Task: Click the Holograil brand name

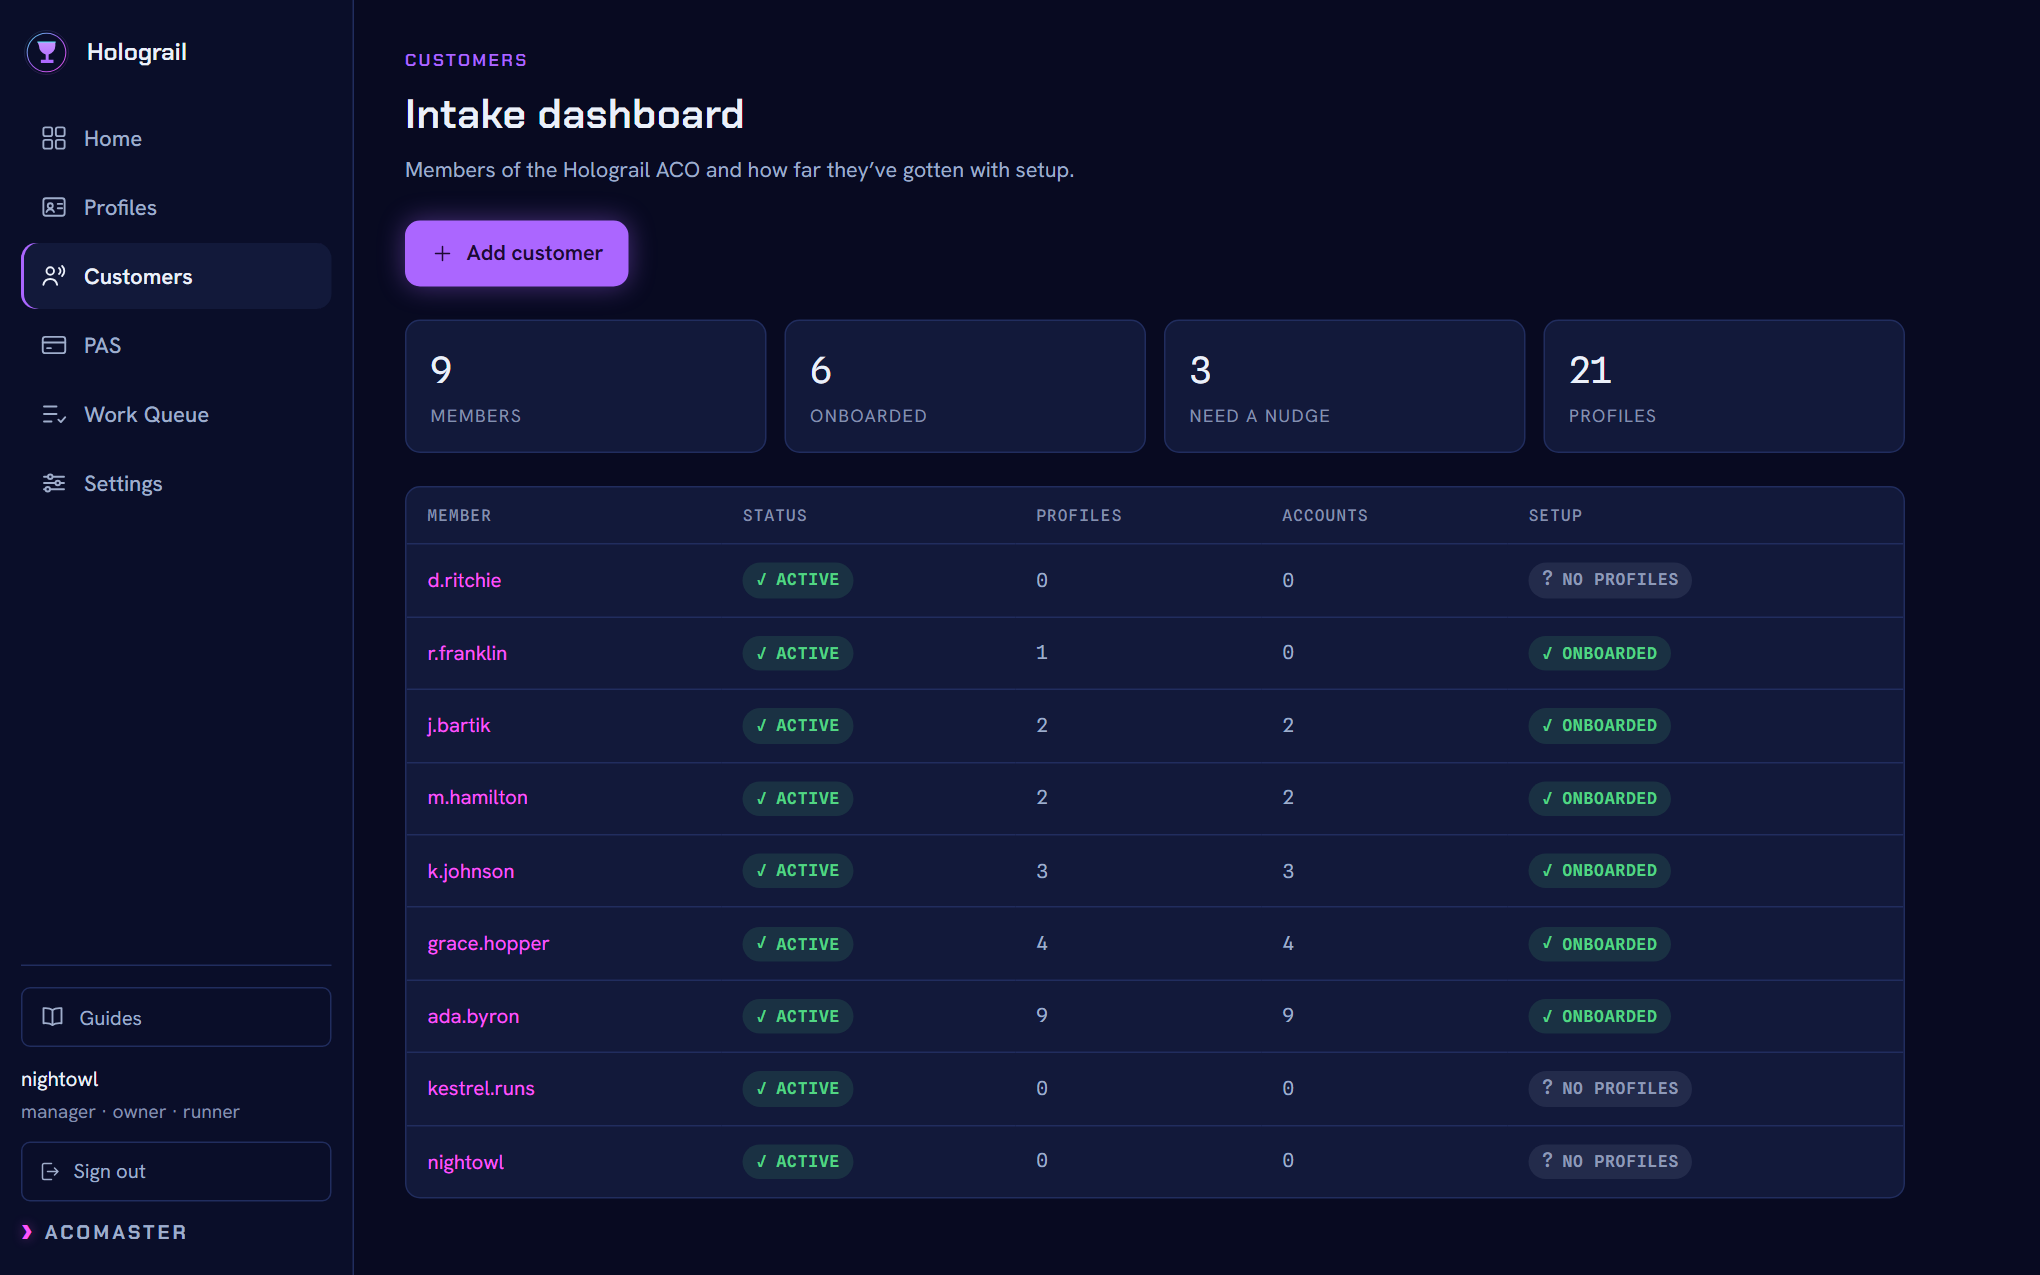Action: (x=137, y=52)
